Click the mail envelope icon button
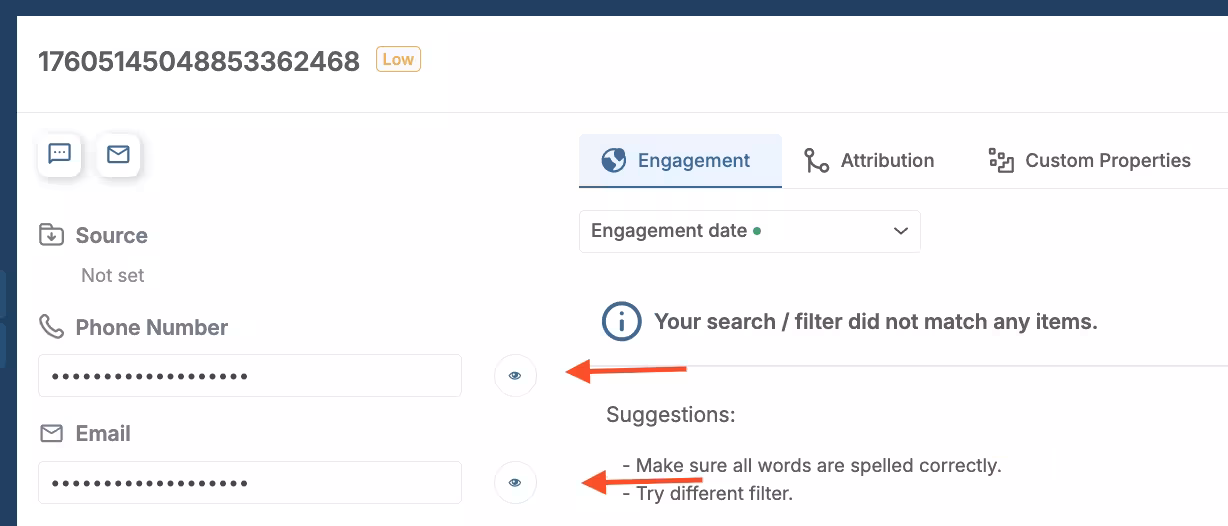Screen dimensions: 1228x526 pos(118,155)
